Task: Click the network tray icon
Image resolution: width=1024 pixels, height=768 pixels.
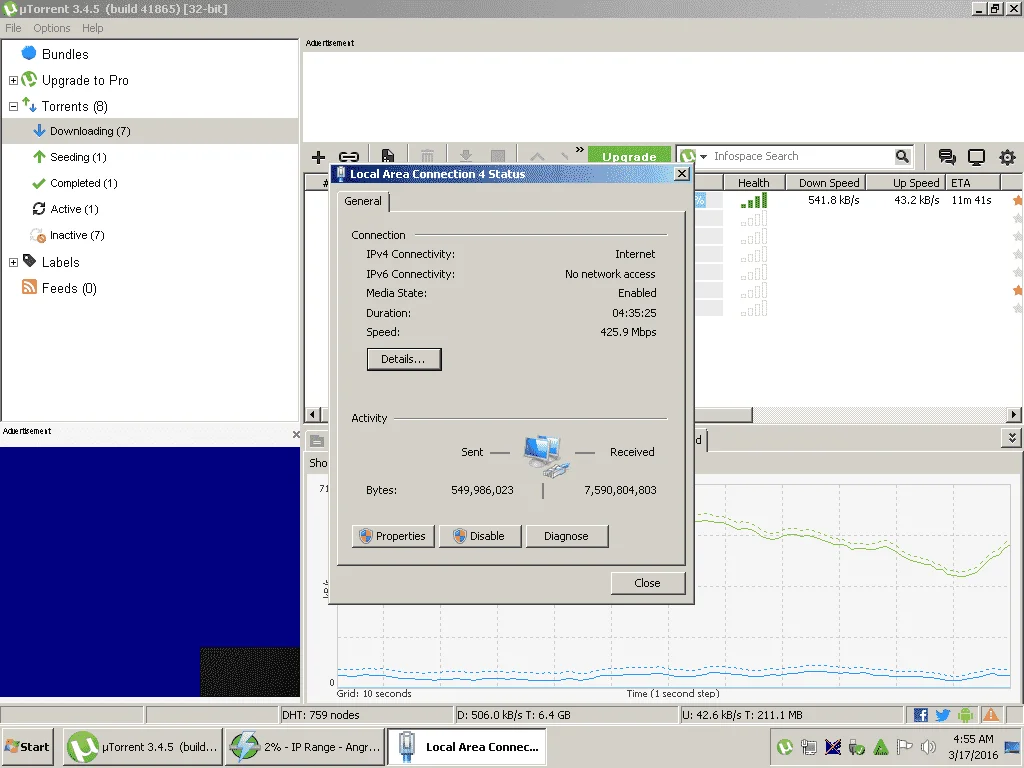Action: click(808, 746)
